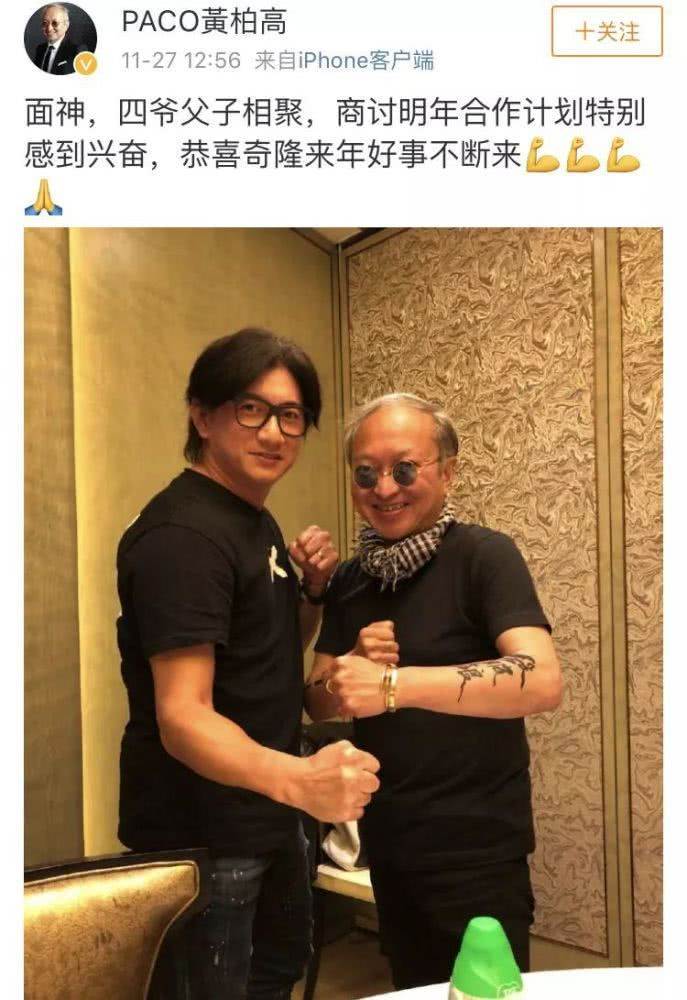Open the PACO黃柏高 username link

tap(204, 22)
